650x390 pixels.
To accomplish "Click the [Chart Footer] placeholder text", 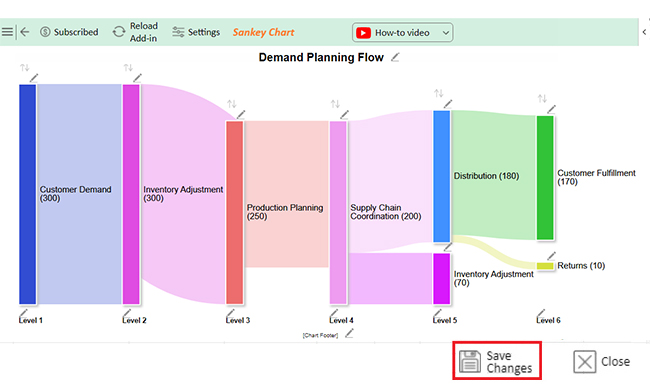I will tap(320, 335).
